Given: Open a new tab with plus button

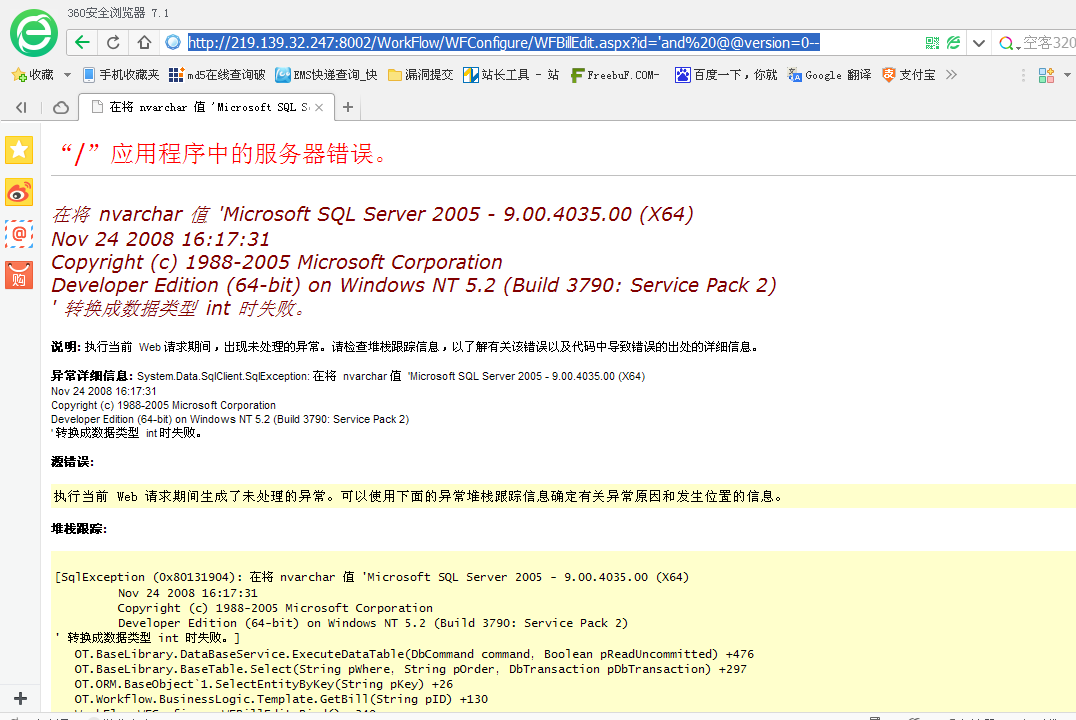Looking at the screenshot, I should click(x=348, y=107).
